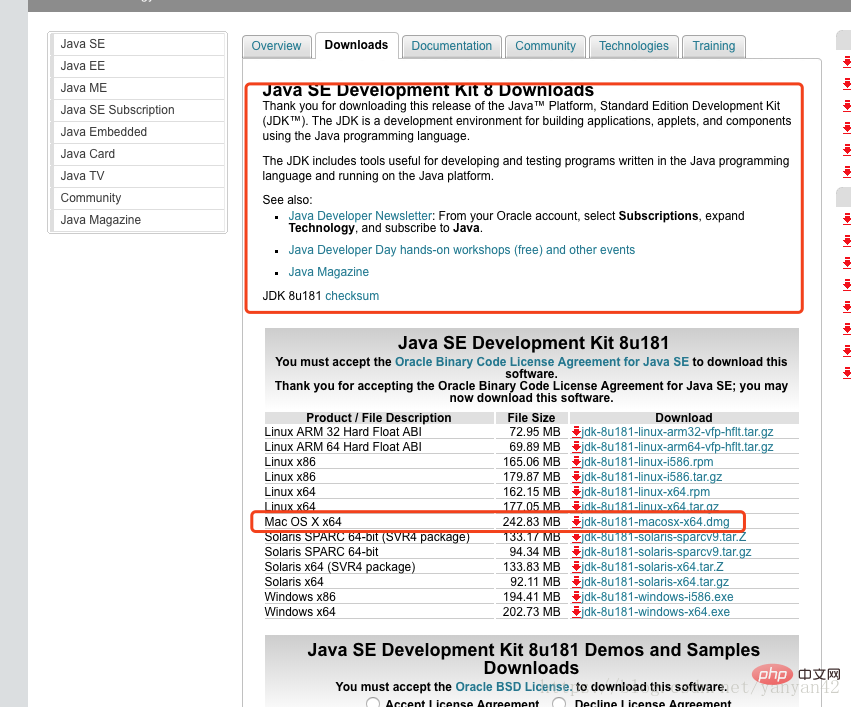Image resolution: width=851 pixels, height=707 pixels.
Task: Click the 202.73 MB file size
Action: click(x=531, y=612)
